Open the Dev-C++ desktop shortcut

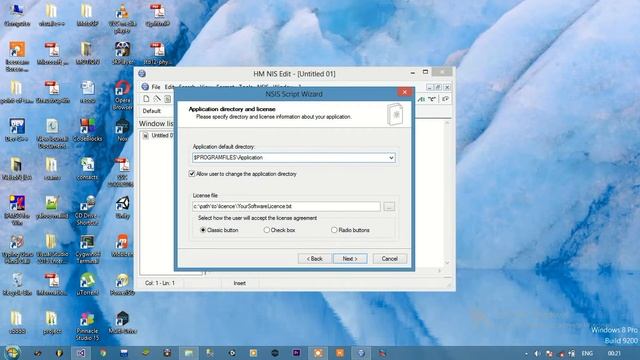[x=17, y=130]
